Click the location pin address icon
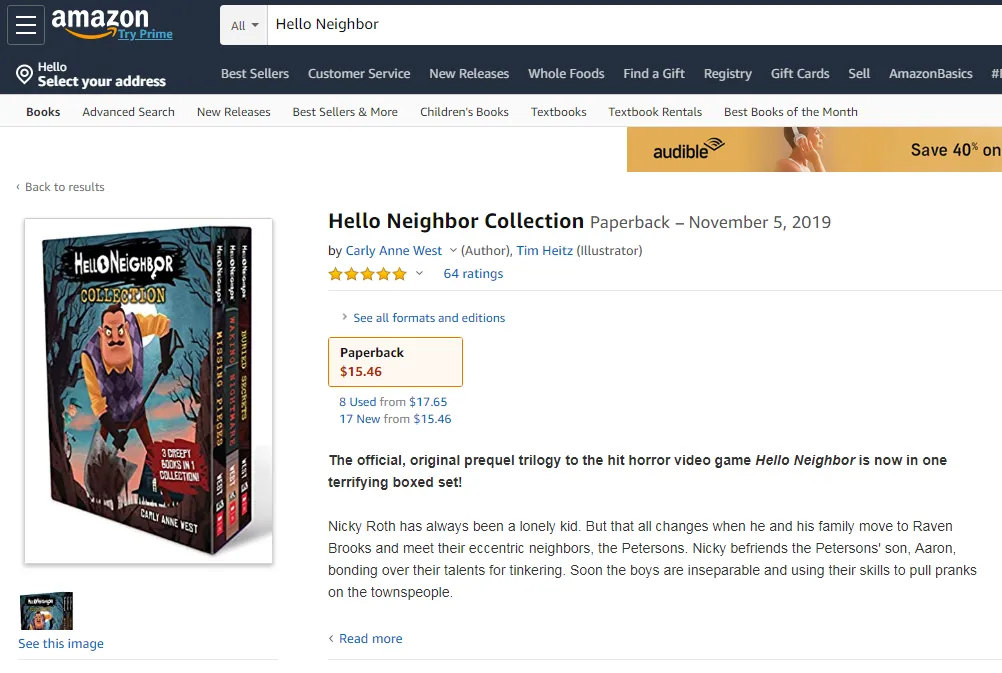The height and width of the screenshot is (673, 1002). pyautogui.click(x=24, y=74)
